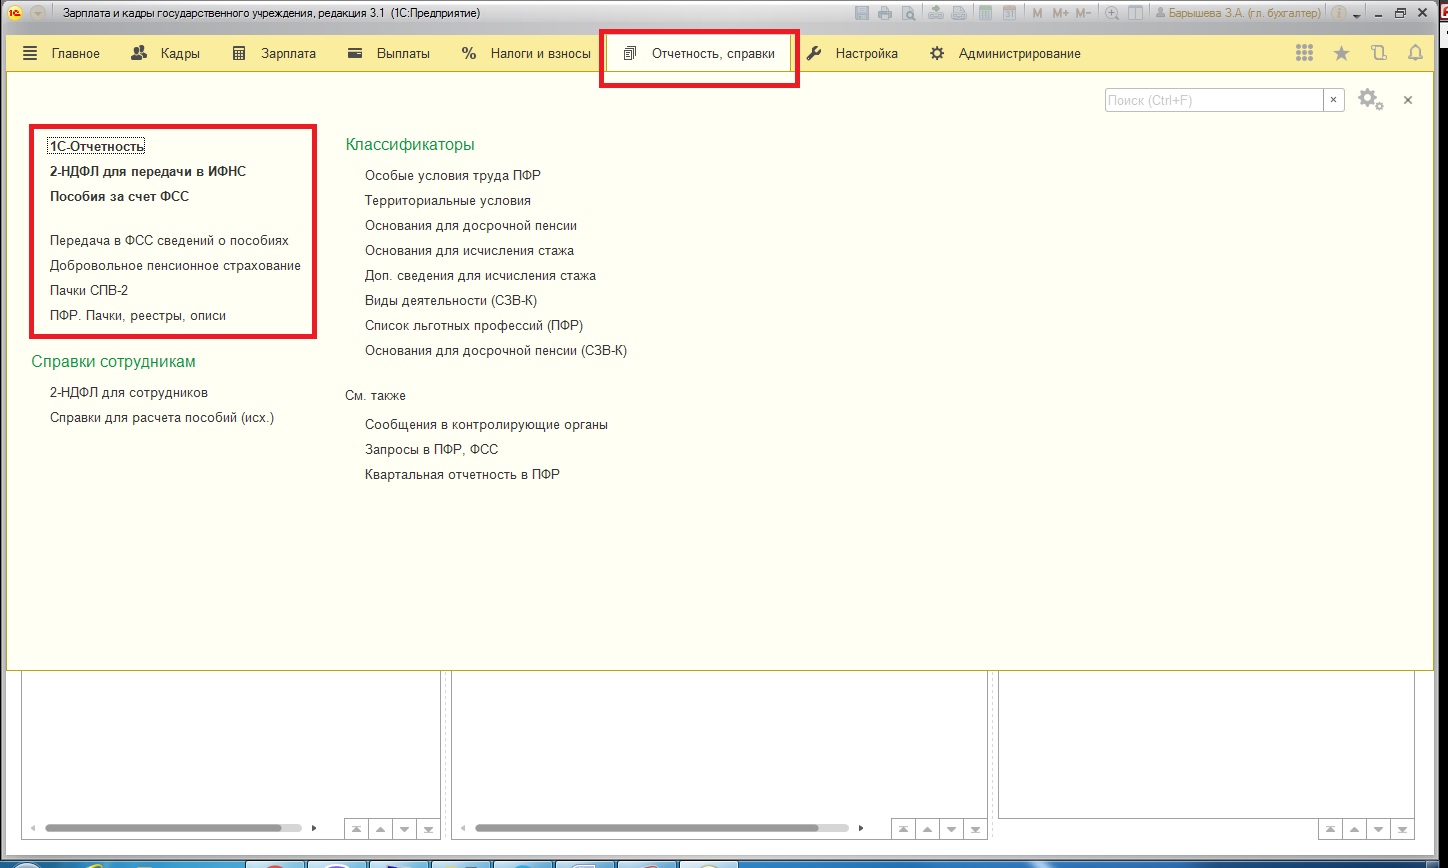Expand the service dropdown arrow beside info icon

(x=1357, y=15)
